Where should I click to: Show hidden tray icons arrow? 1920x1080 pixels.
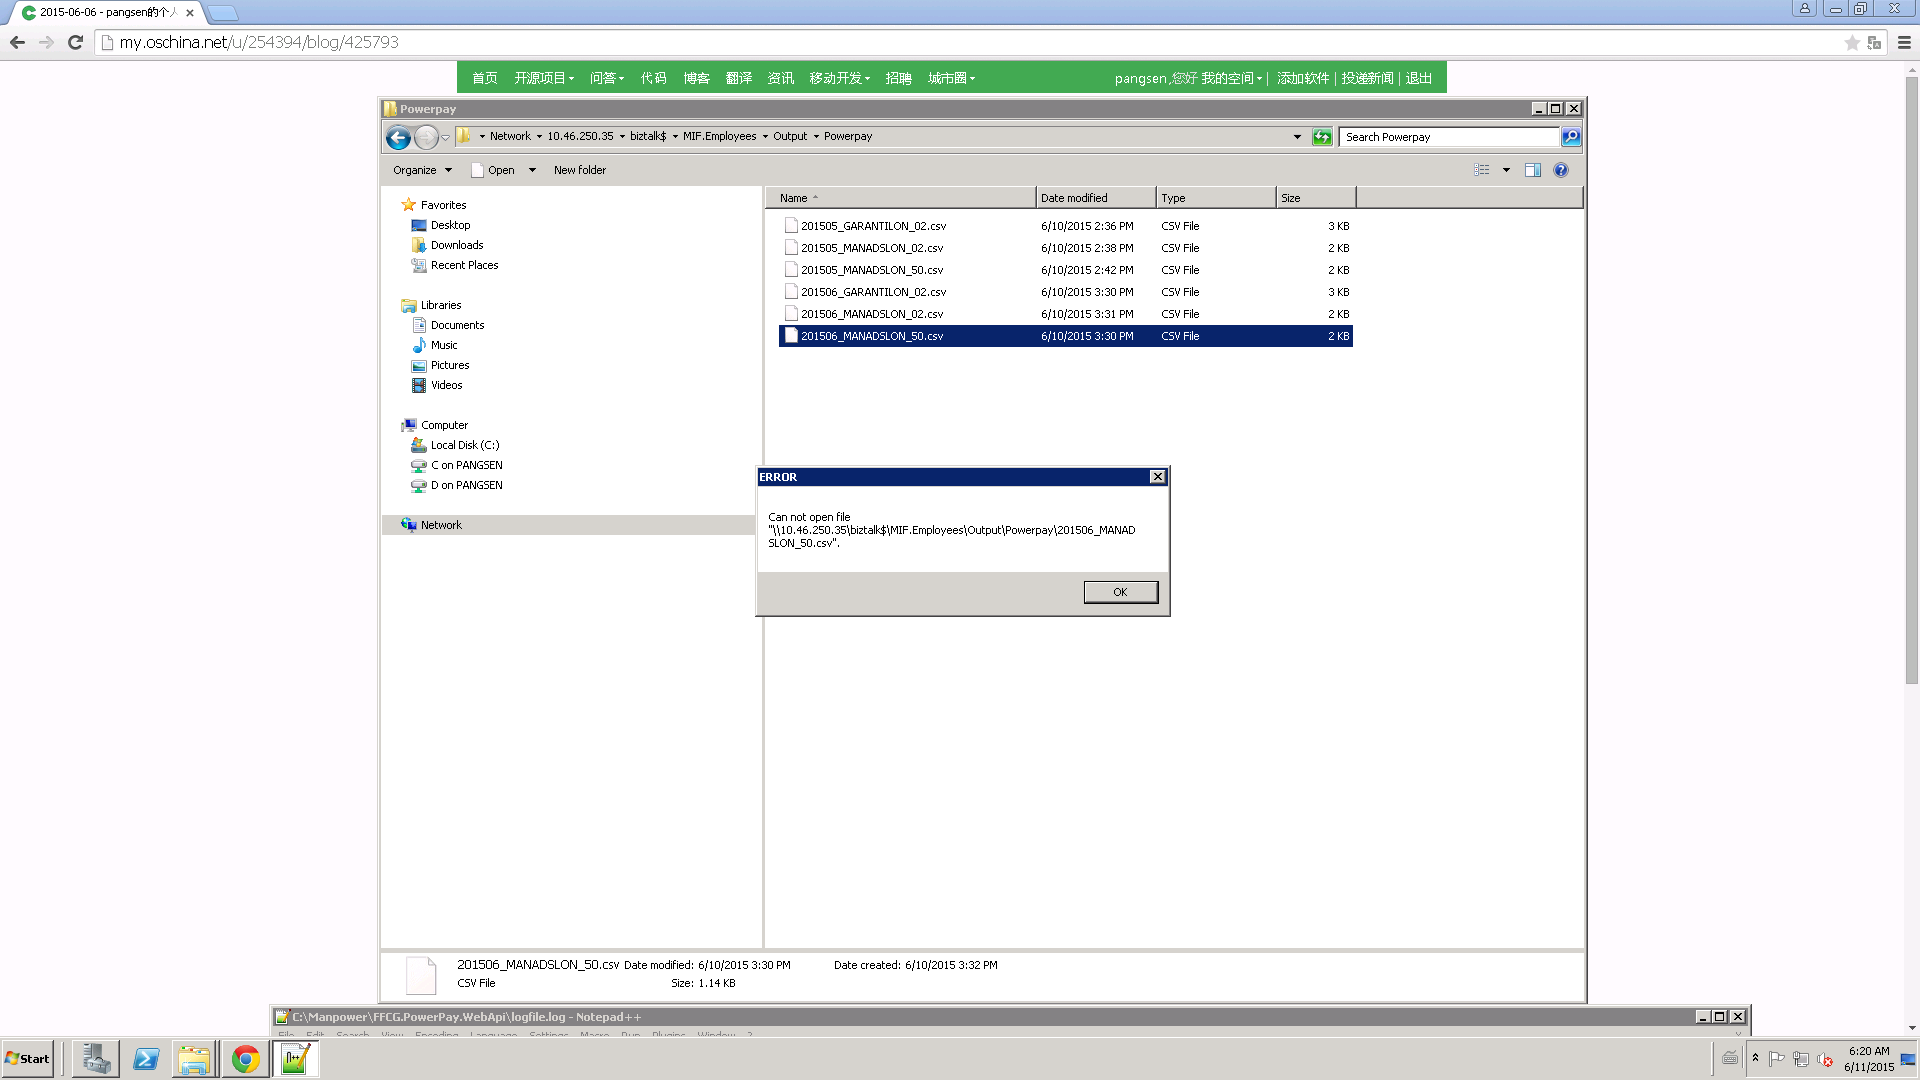point(1755,1058)
